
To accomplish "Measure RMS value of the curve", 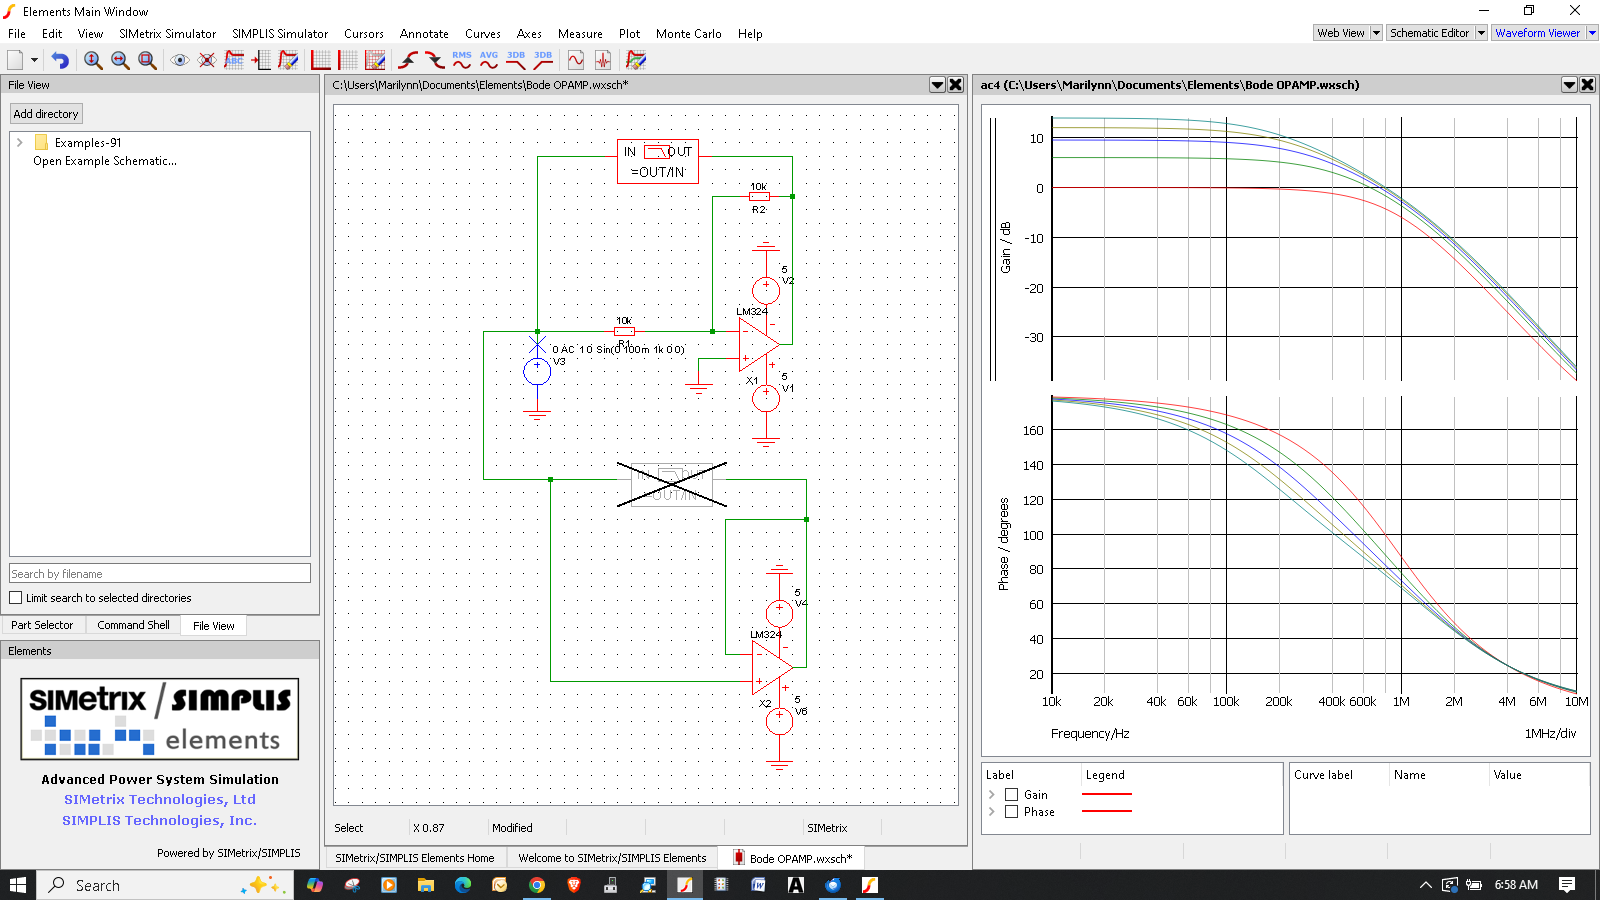I will click(462, 60).
